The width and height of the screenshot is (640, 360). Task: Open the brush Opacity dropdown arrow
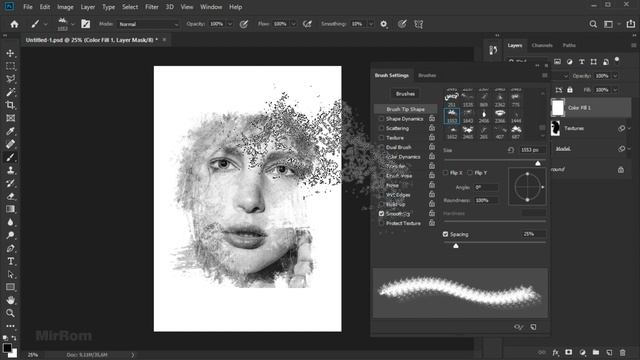pyautogui.click(x=230, y=24)
